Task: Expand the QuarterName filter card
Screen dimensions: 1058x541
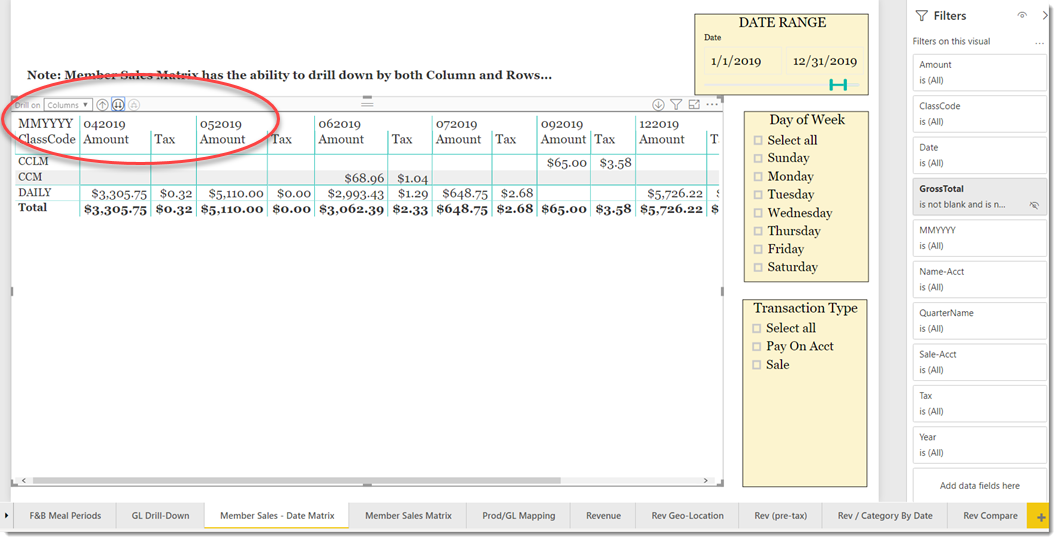Action: point(979,320)
